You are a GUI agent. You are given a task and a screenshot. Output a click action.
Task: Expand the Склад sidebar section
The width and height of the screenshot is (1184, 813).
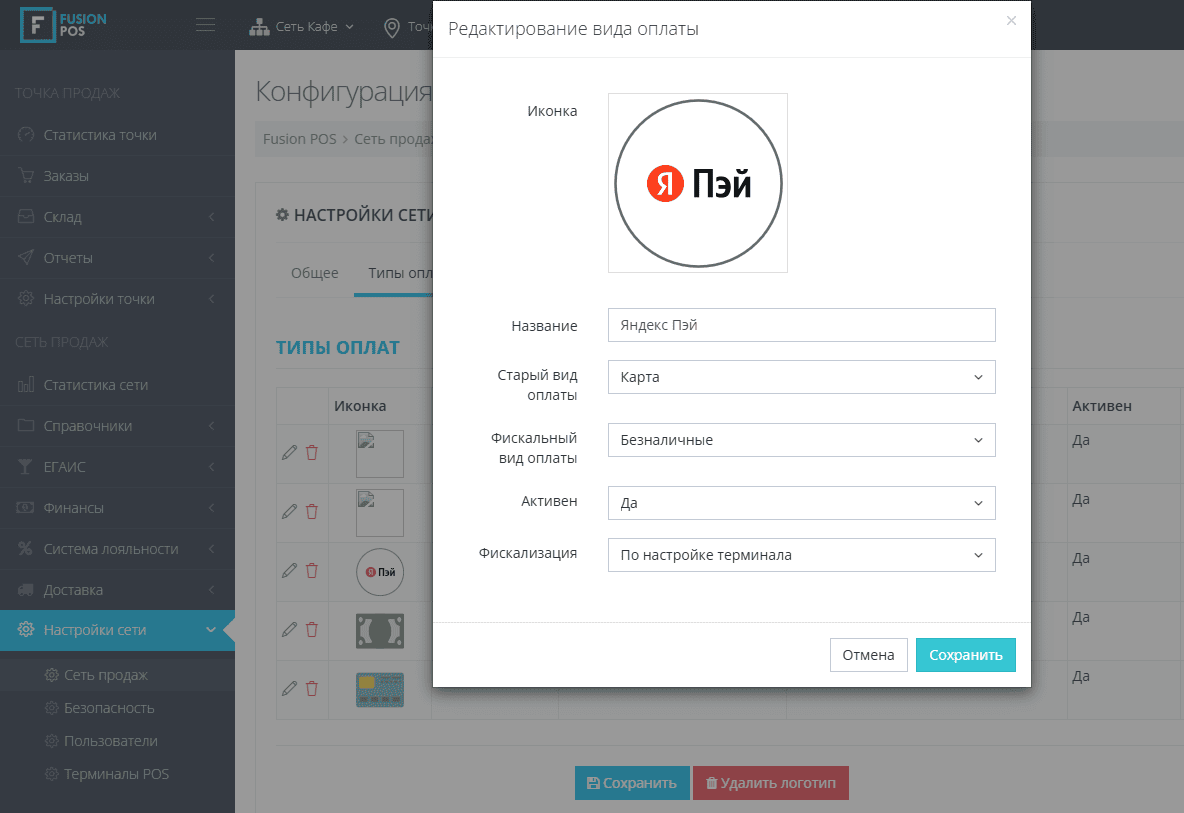(x=117, y=217)
